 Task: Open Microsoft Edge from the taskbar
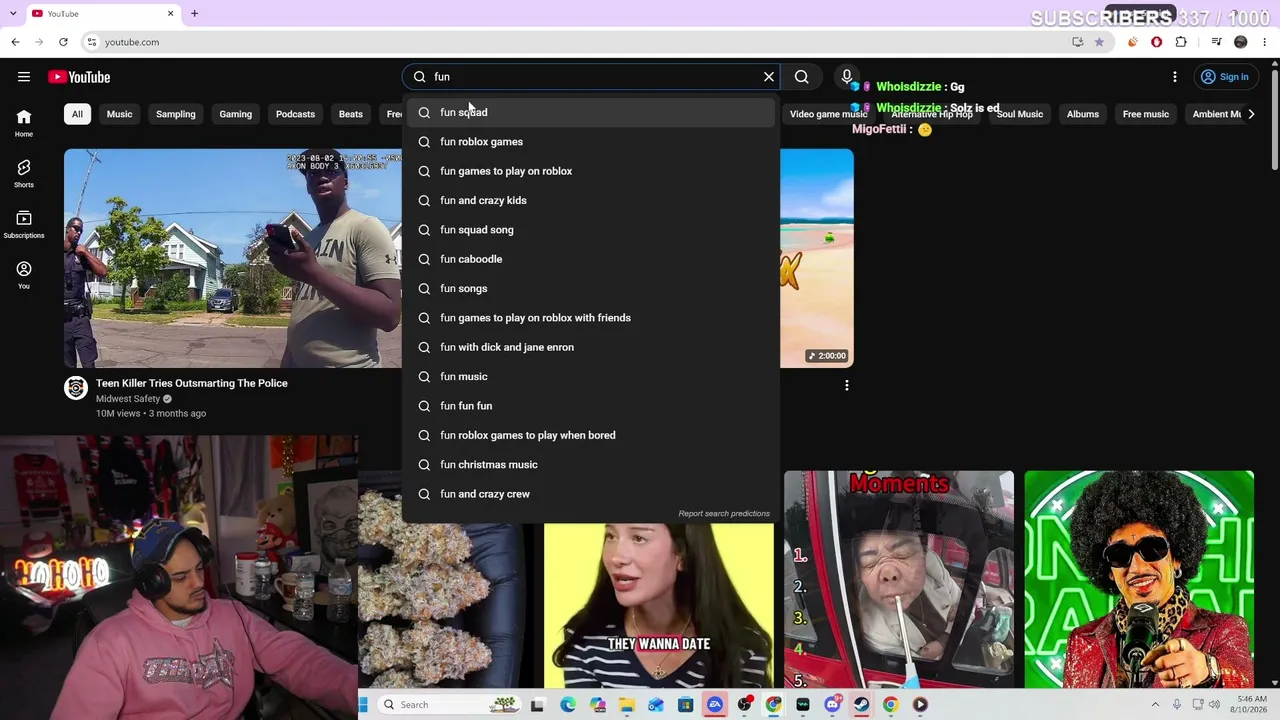pyautogui.click(x=568, y=705)
